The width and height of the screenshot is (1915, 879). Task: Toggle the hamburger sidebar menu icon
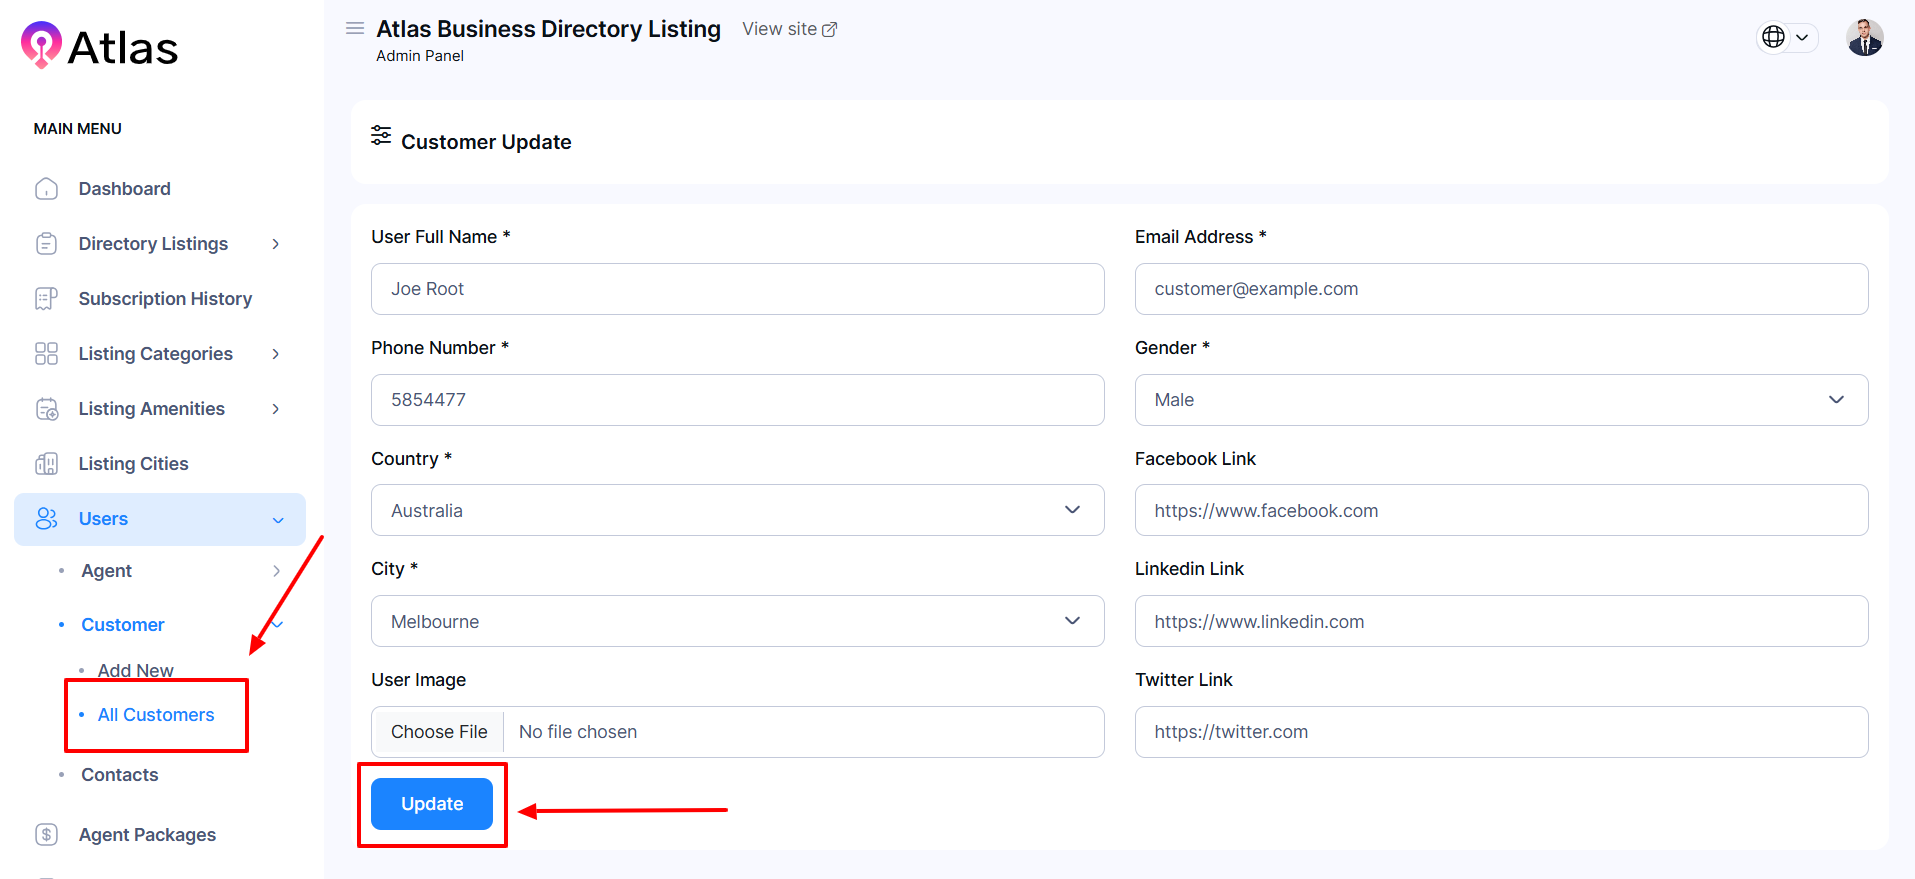pyautogui.click(x=355, y=29)
